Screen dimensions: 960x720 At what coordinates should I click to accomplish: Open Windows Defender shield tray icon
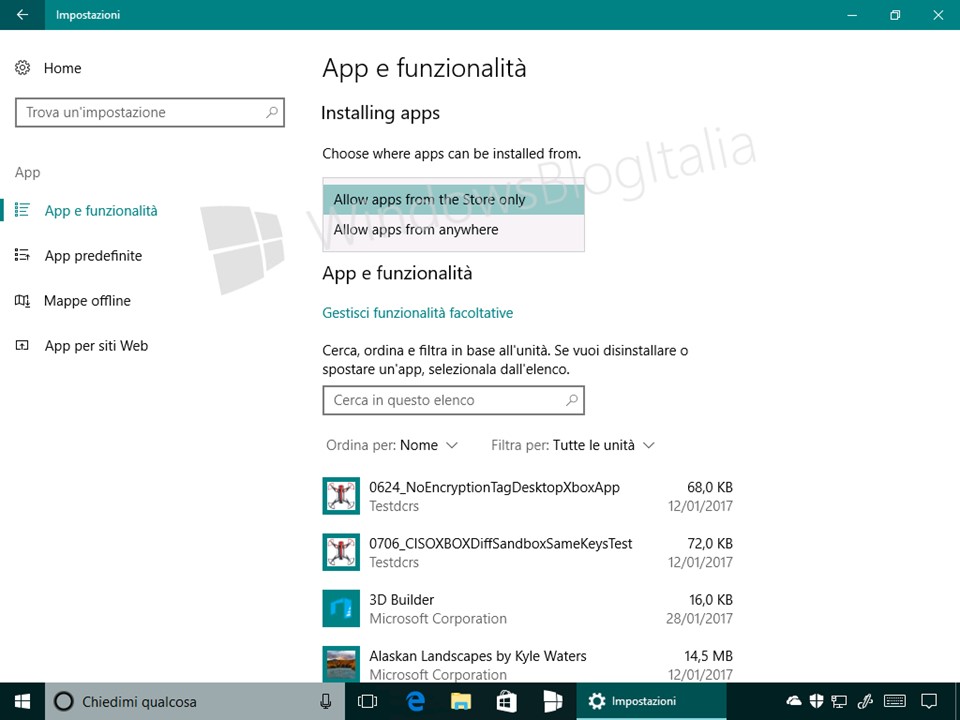pyautogui.click(x=816, y=701)
